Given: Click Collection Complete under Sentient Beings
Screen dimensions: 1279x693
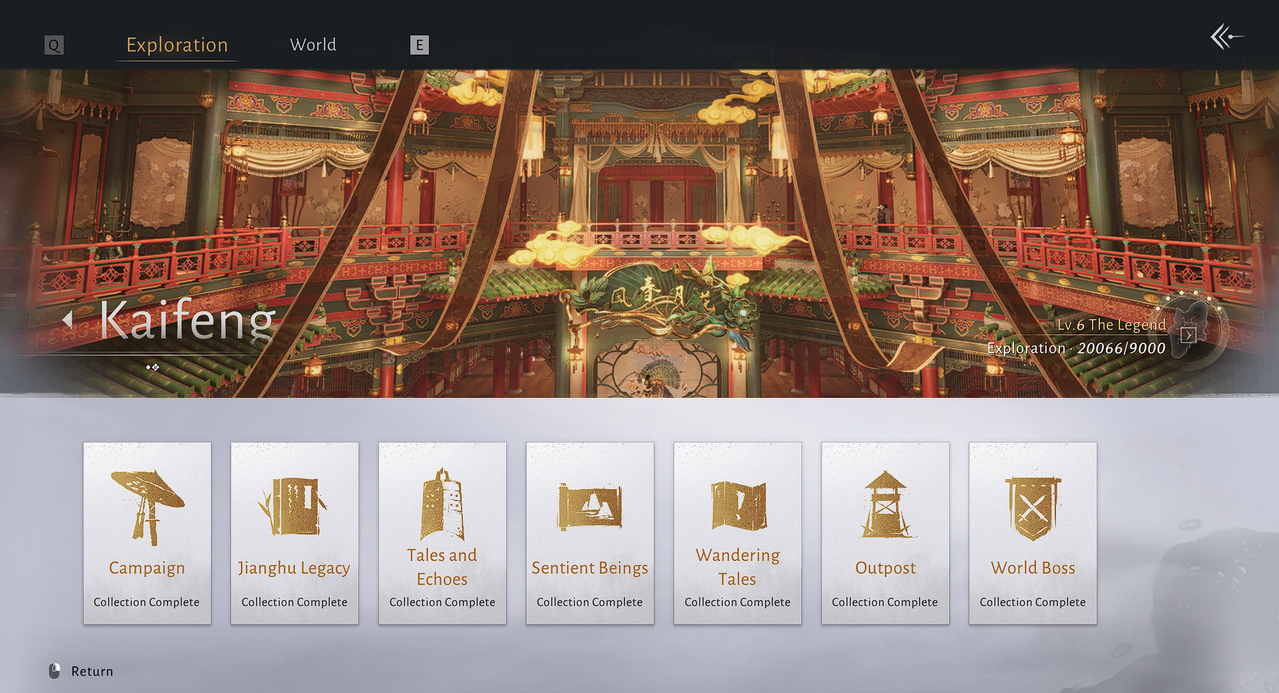Looking at the screenshot, I should click(x=590, y=602).
